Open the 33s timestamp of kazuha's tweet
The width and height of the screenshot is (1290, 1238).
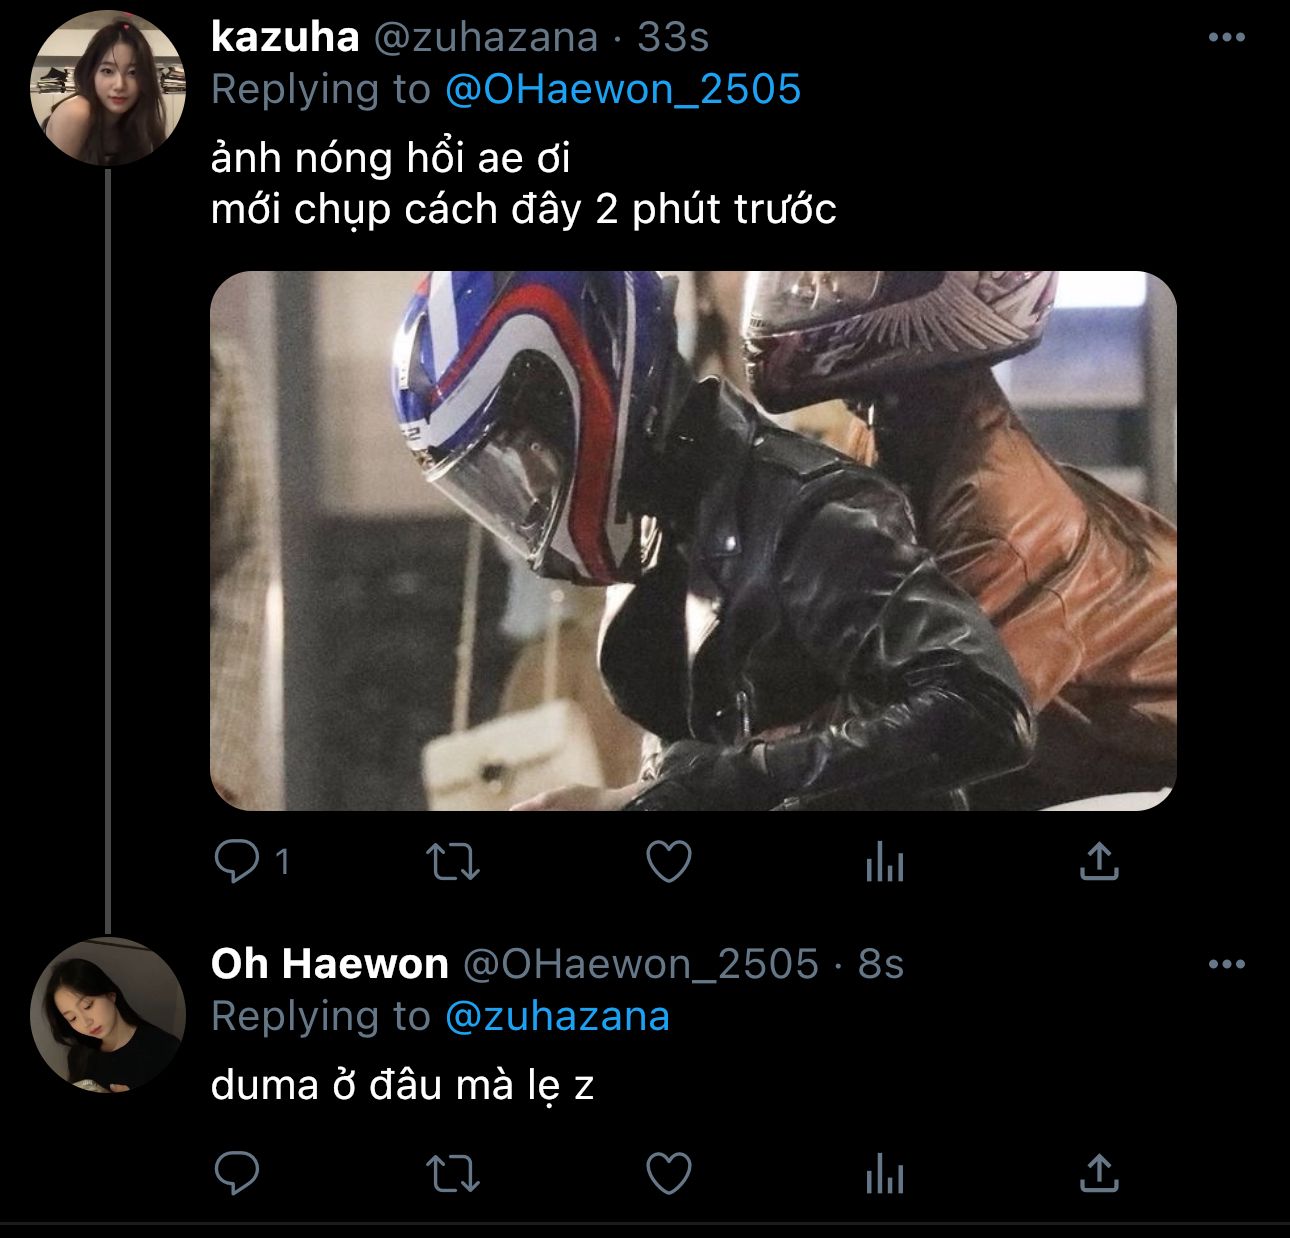673,38
